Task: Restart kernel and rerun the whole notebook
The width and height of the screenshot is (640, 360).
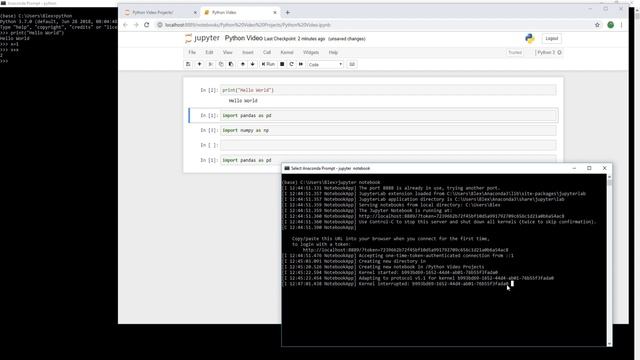Action: click(301, 64)
